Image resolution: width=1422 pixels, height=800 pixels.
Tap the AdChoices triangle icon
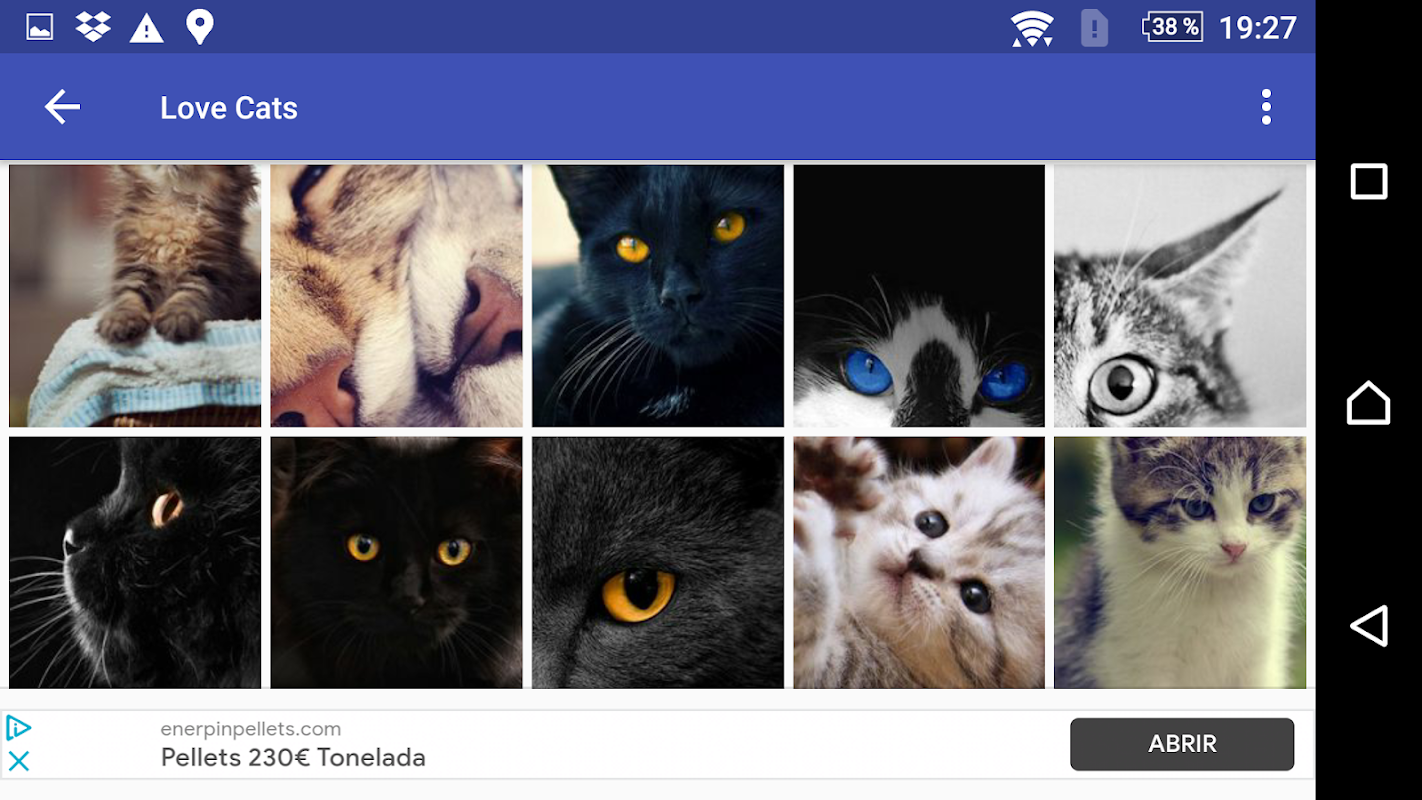click(19, 728)
